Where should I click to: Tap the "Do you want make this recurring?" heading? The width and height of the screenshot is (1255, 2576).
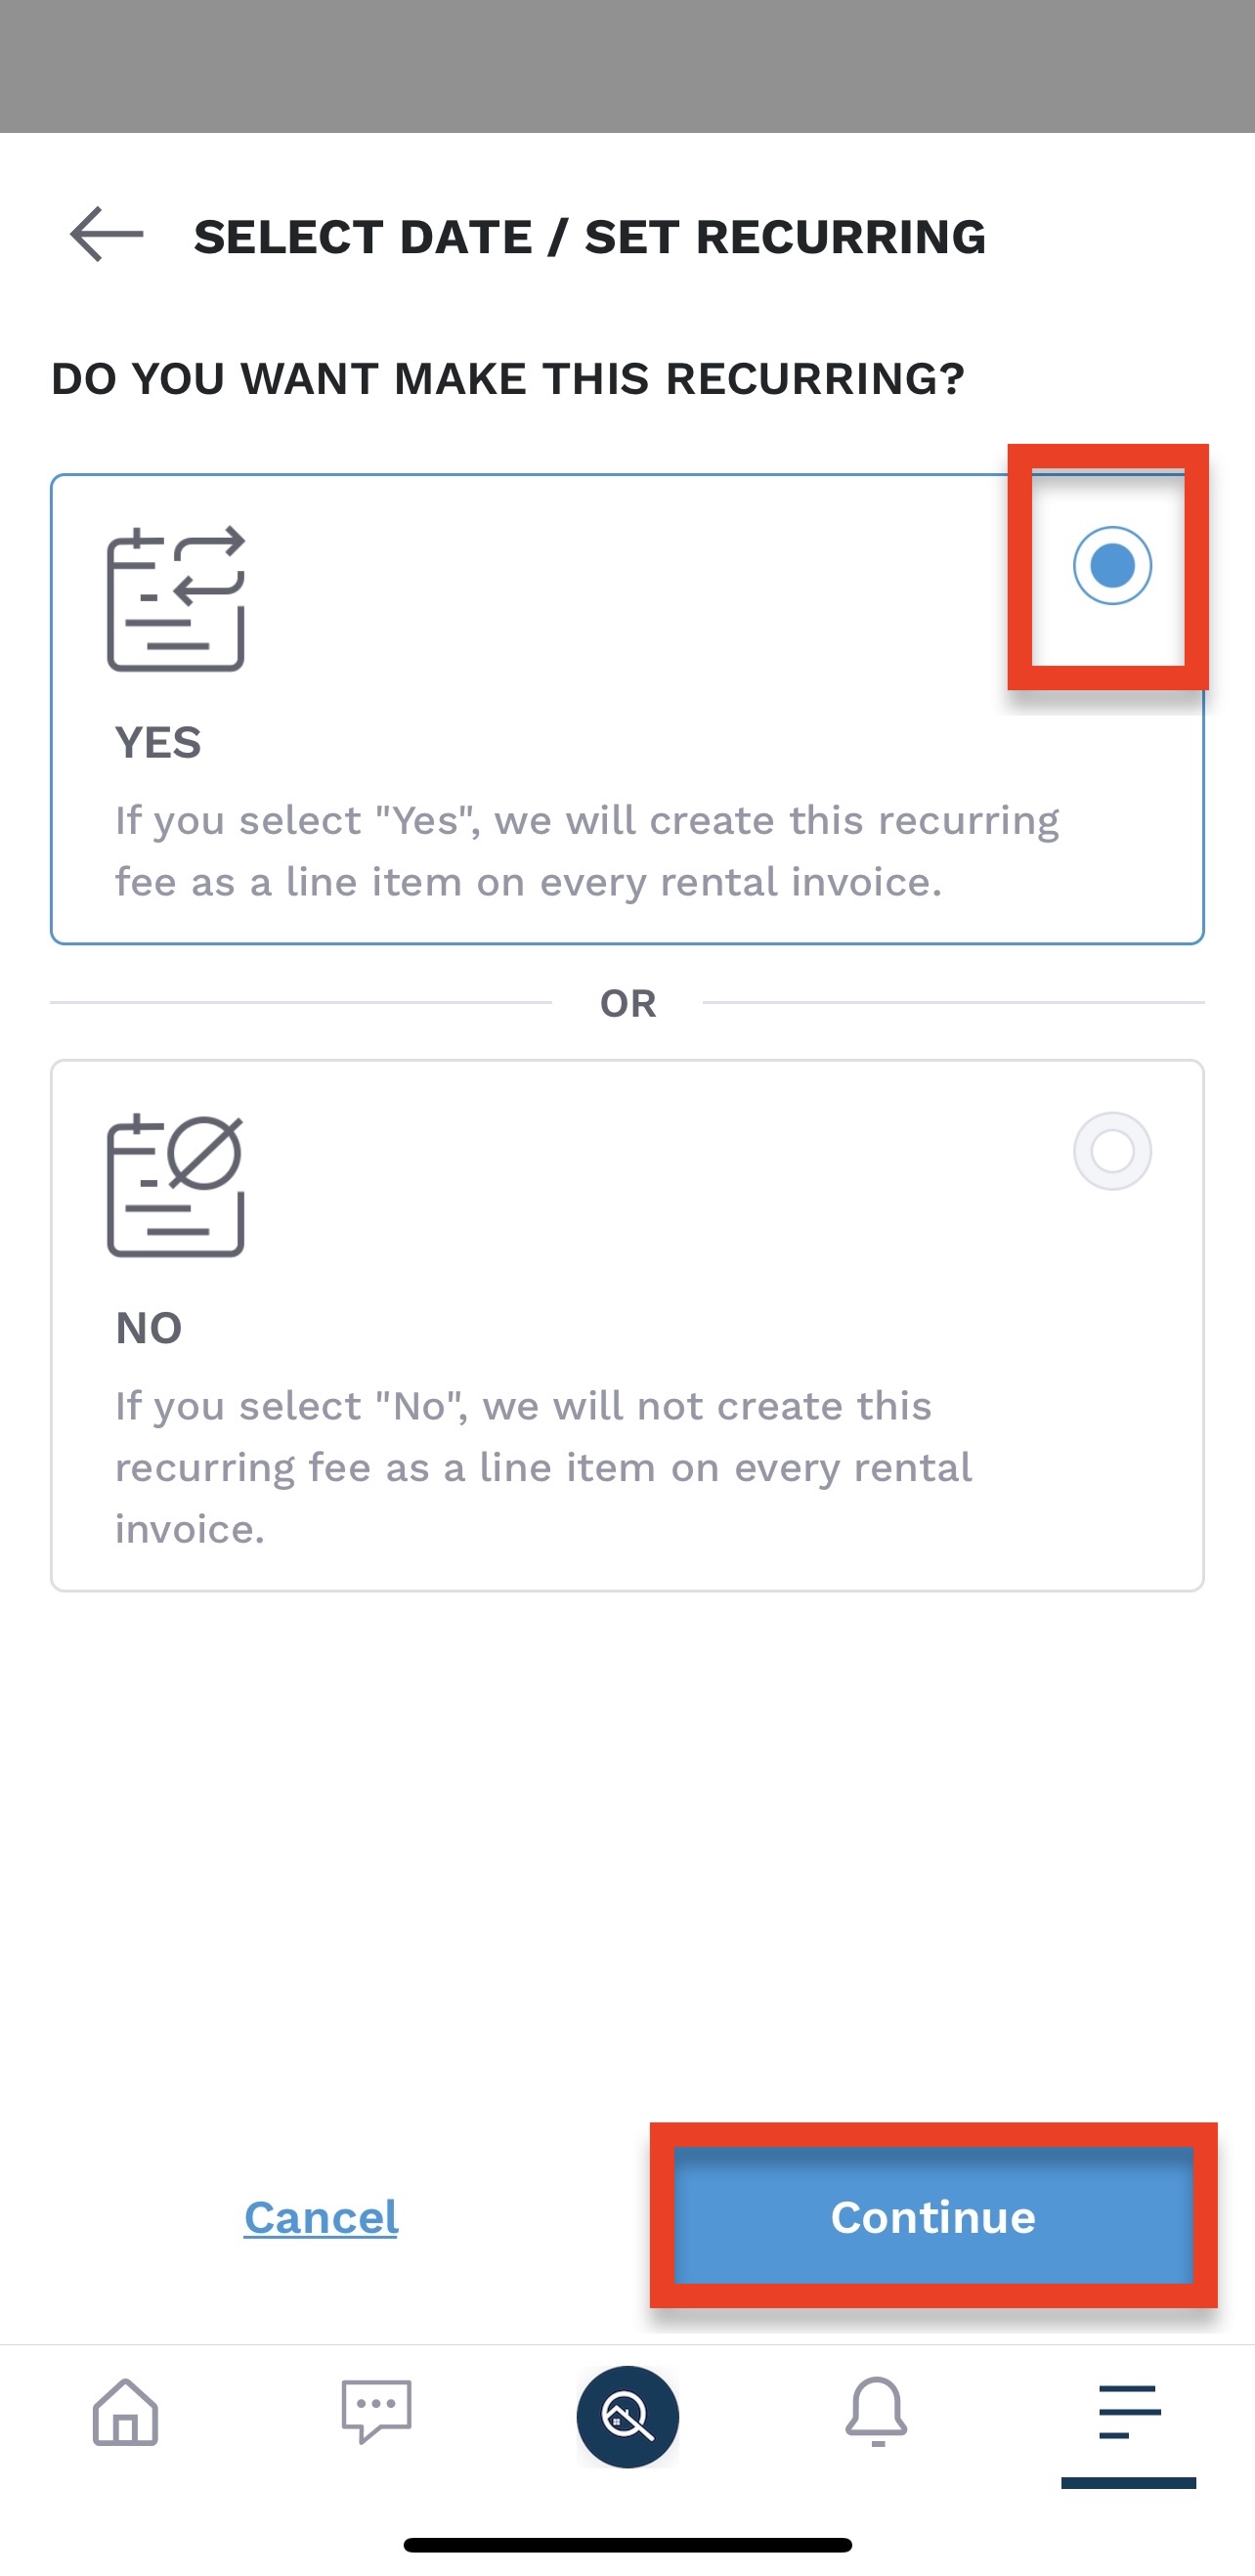(x=508, y=379)
